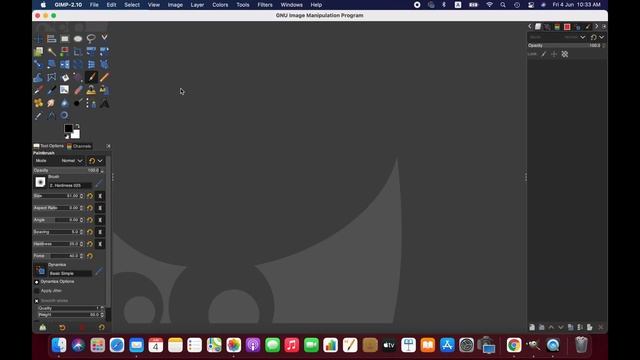Reset tool options to defaults

point(102,327)
